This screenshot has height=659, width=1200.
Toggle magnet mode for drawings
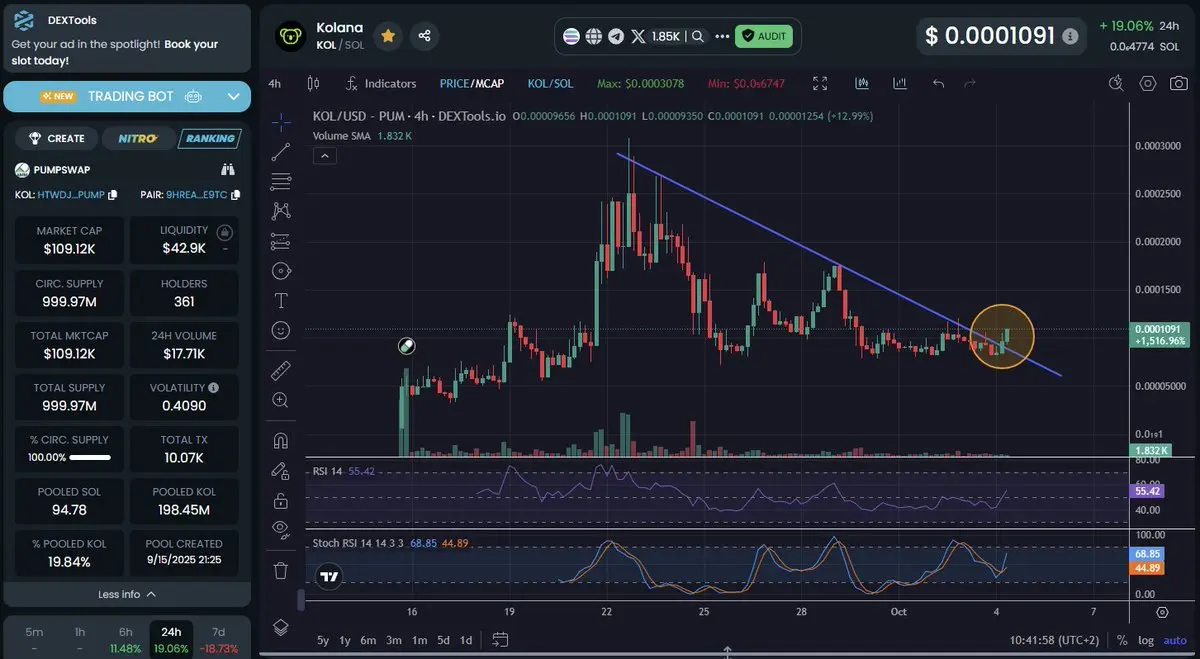[281, 441]
